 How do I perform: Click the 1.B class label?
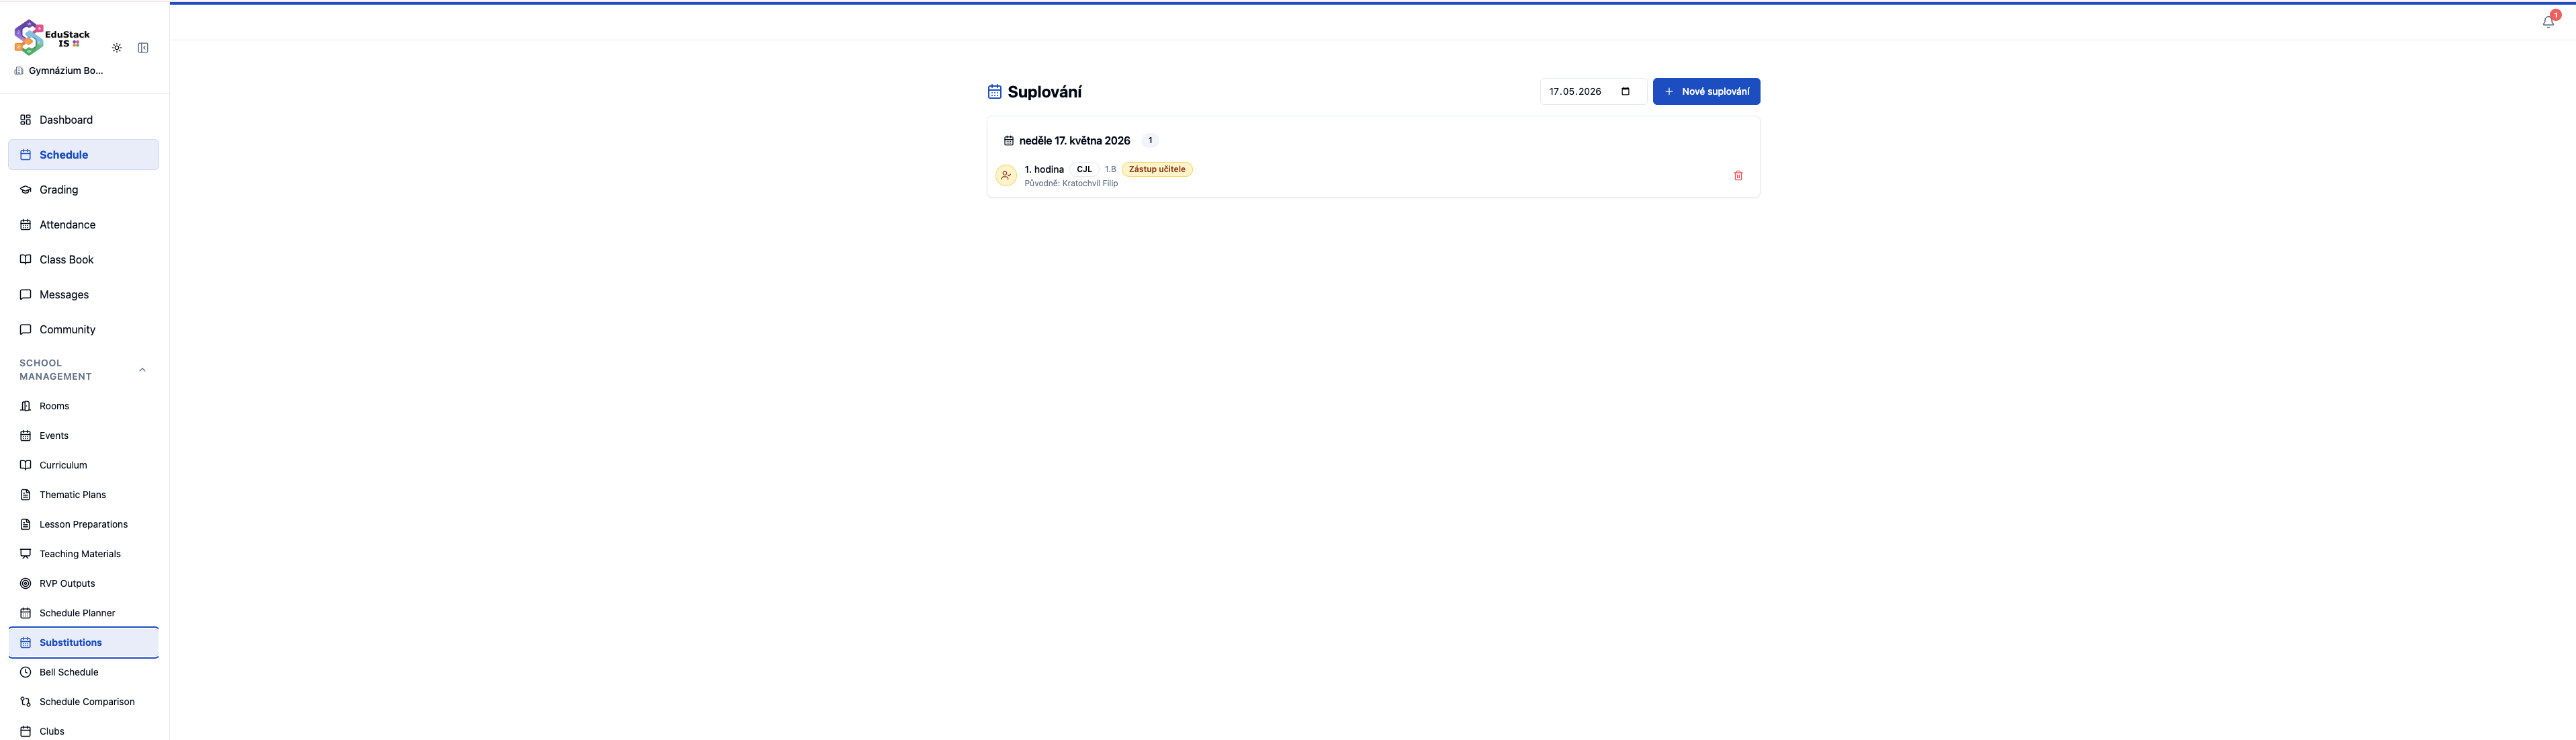pyautogui.click(x=1110, y=170)
